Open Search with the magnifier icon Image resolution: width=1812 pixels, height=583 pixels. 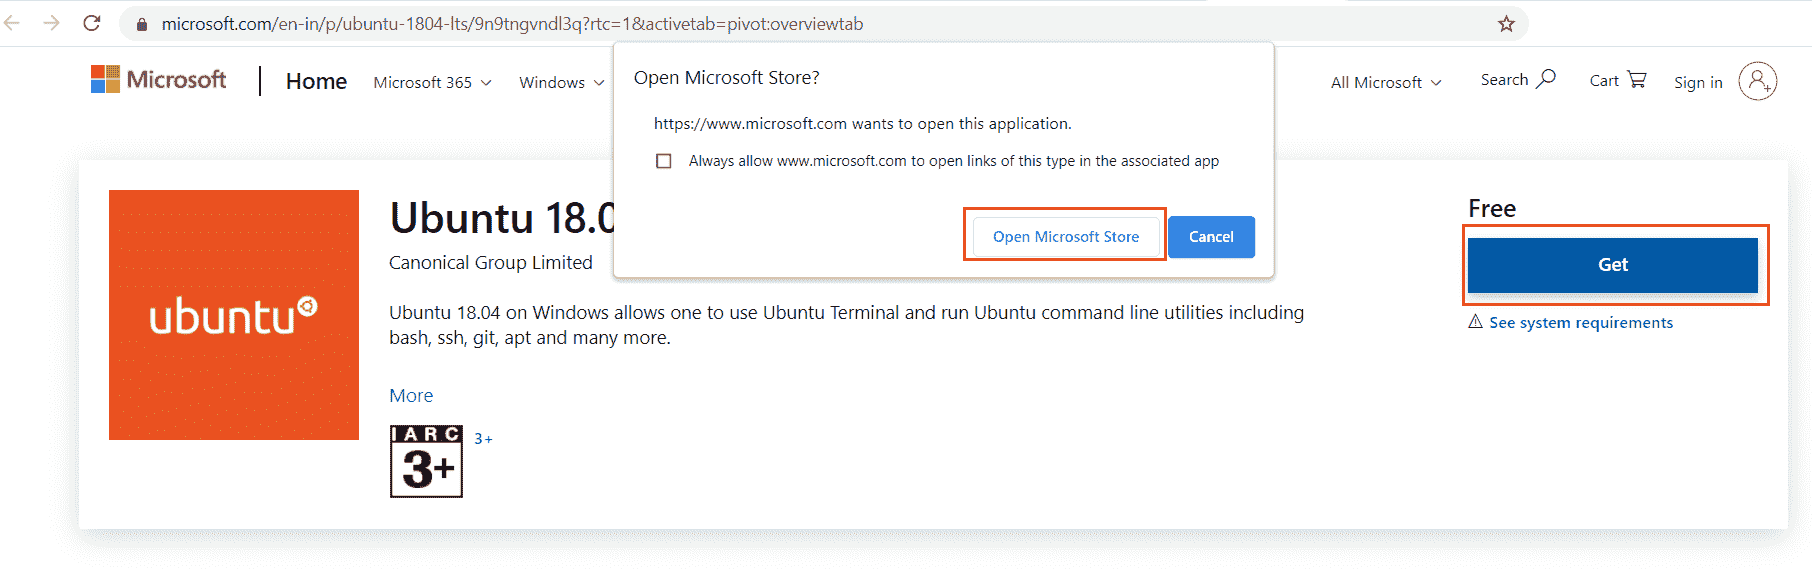1546,79
